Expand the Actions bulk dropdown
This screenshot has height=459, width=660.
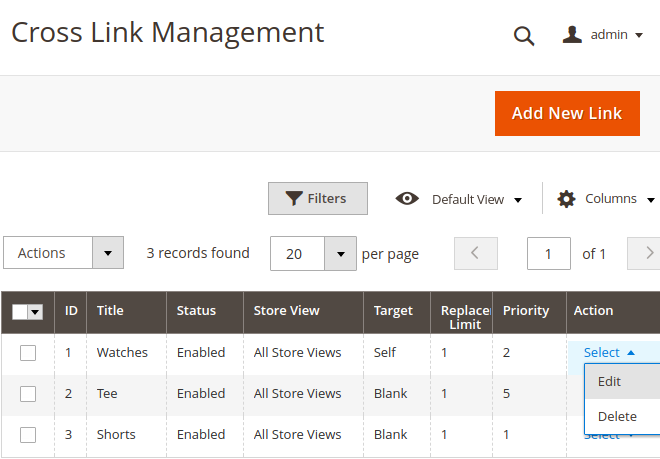point(108,254)
